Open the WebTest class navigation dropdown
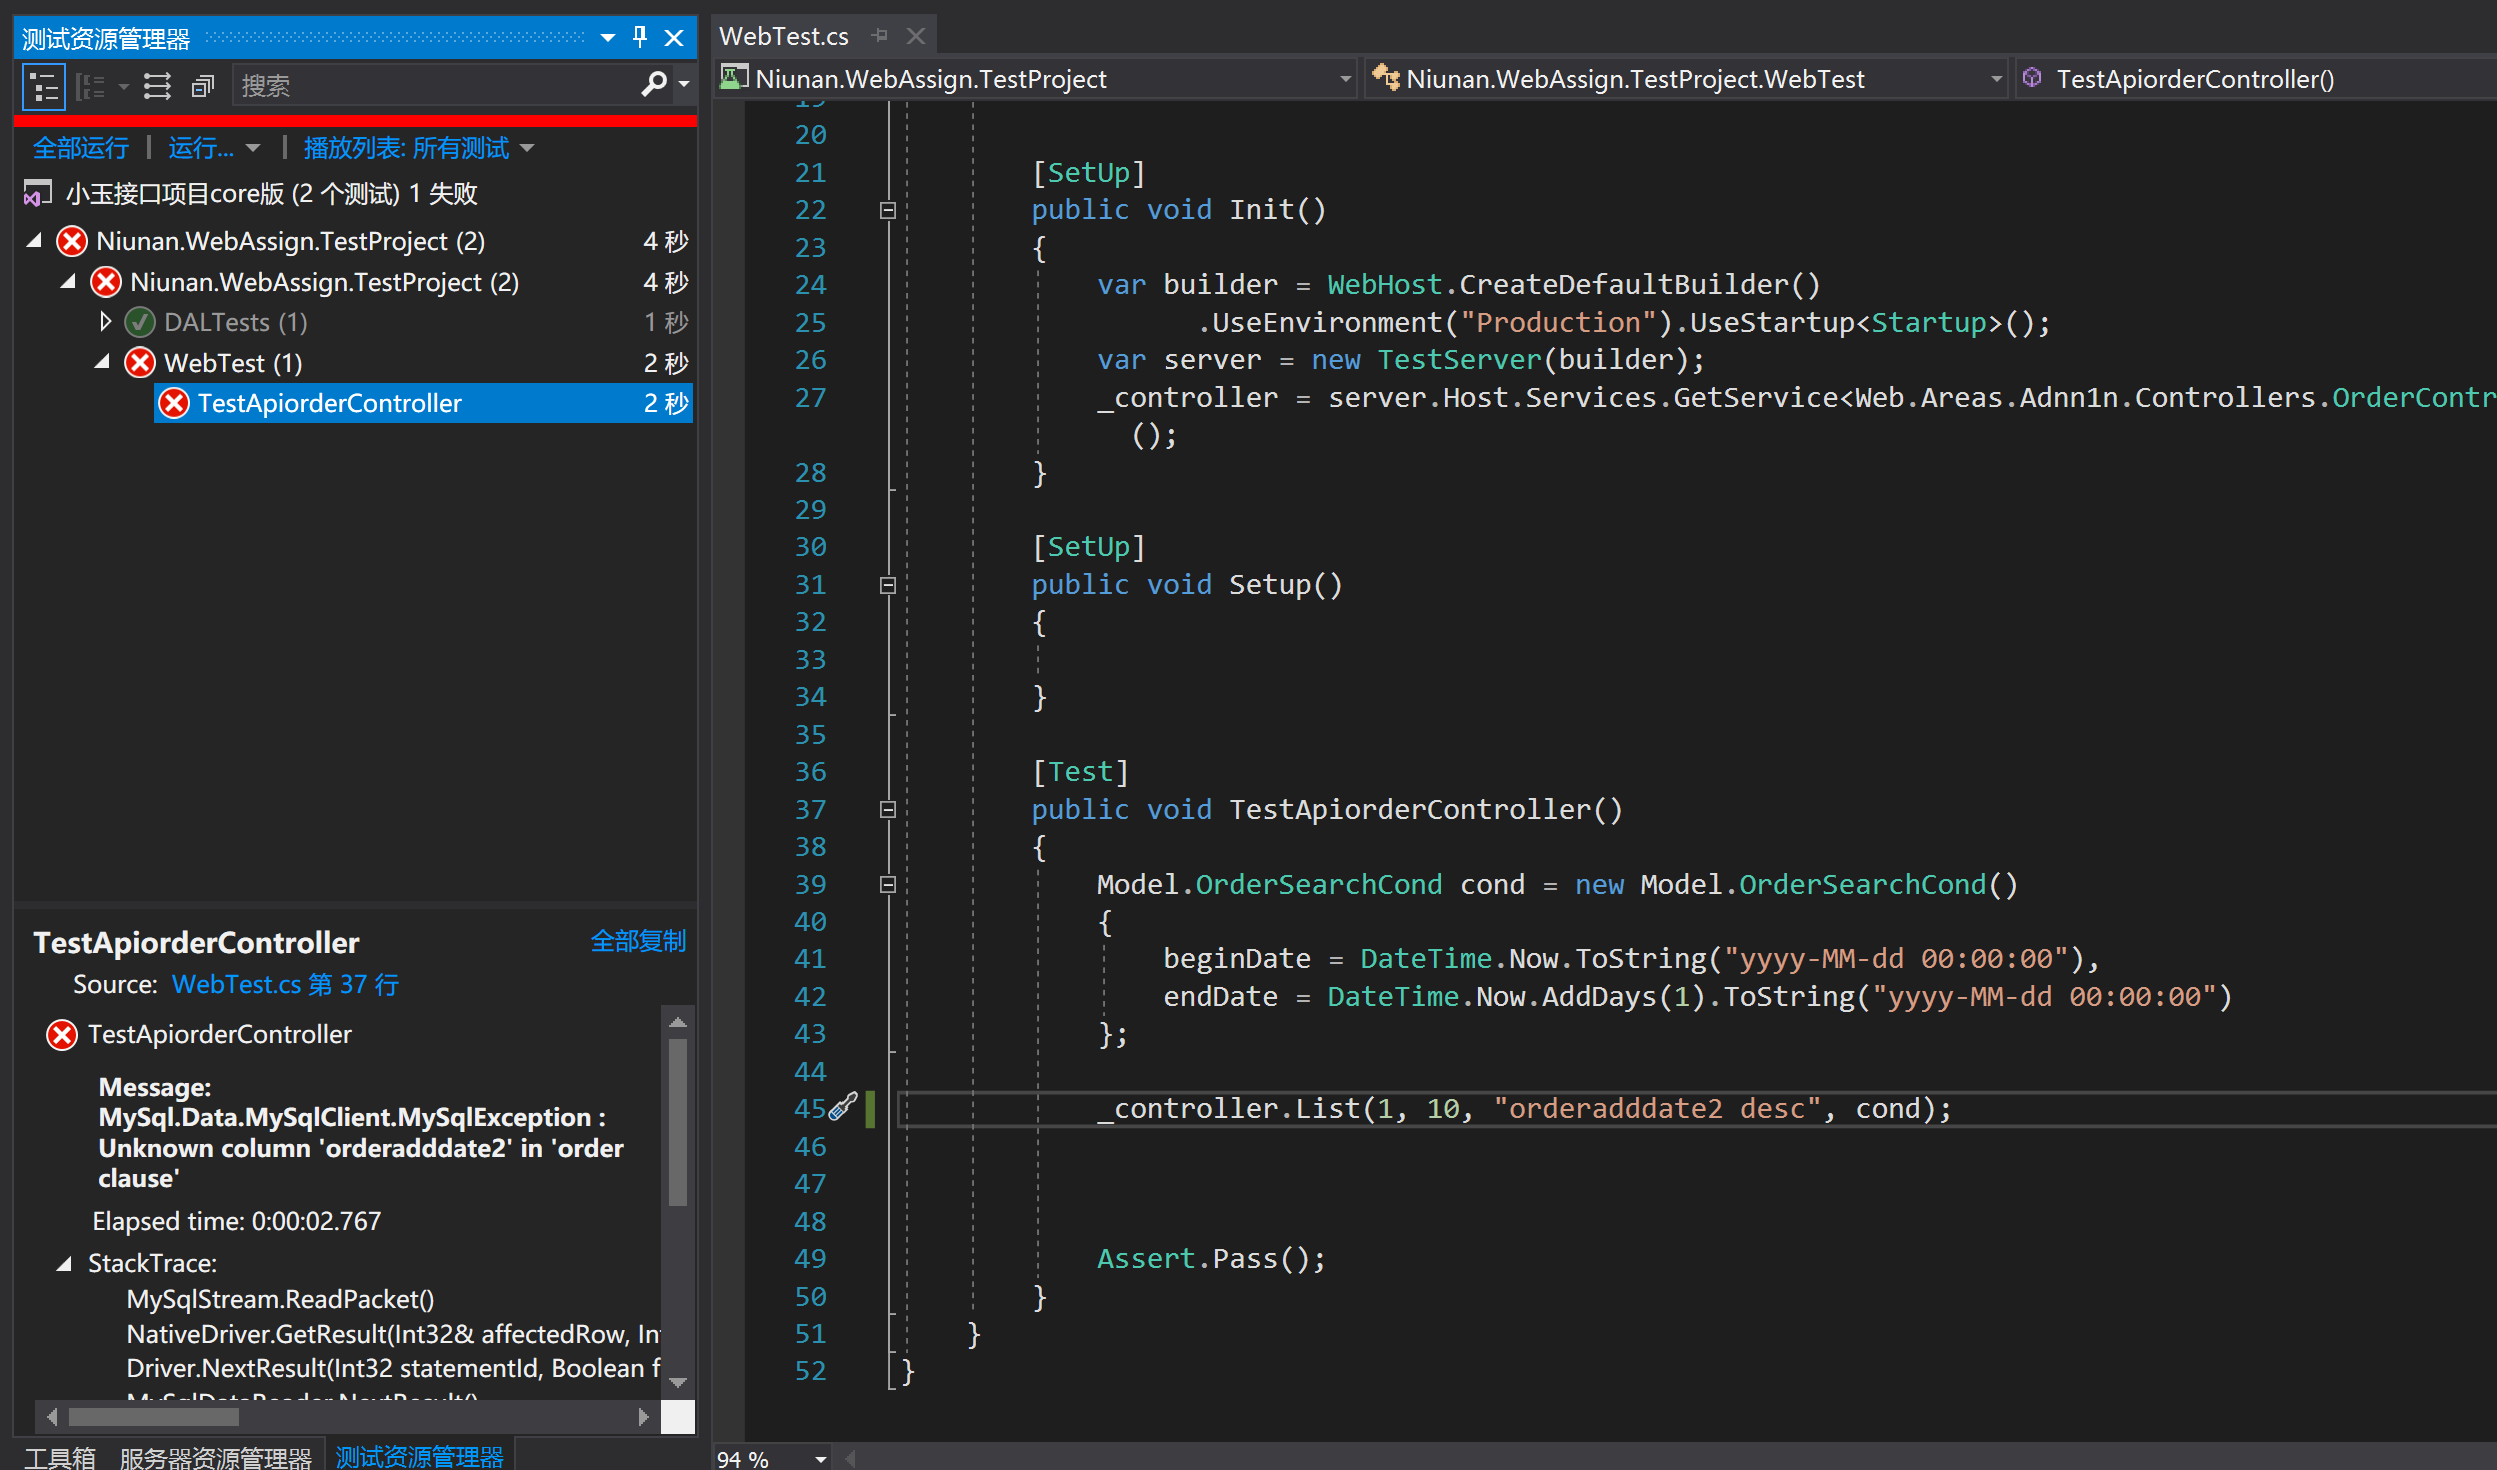This screenshot has height=1470, width=2497. [x=1996, y=79]
